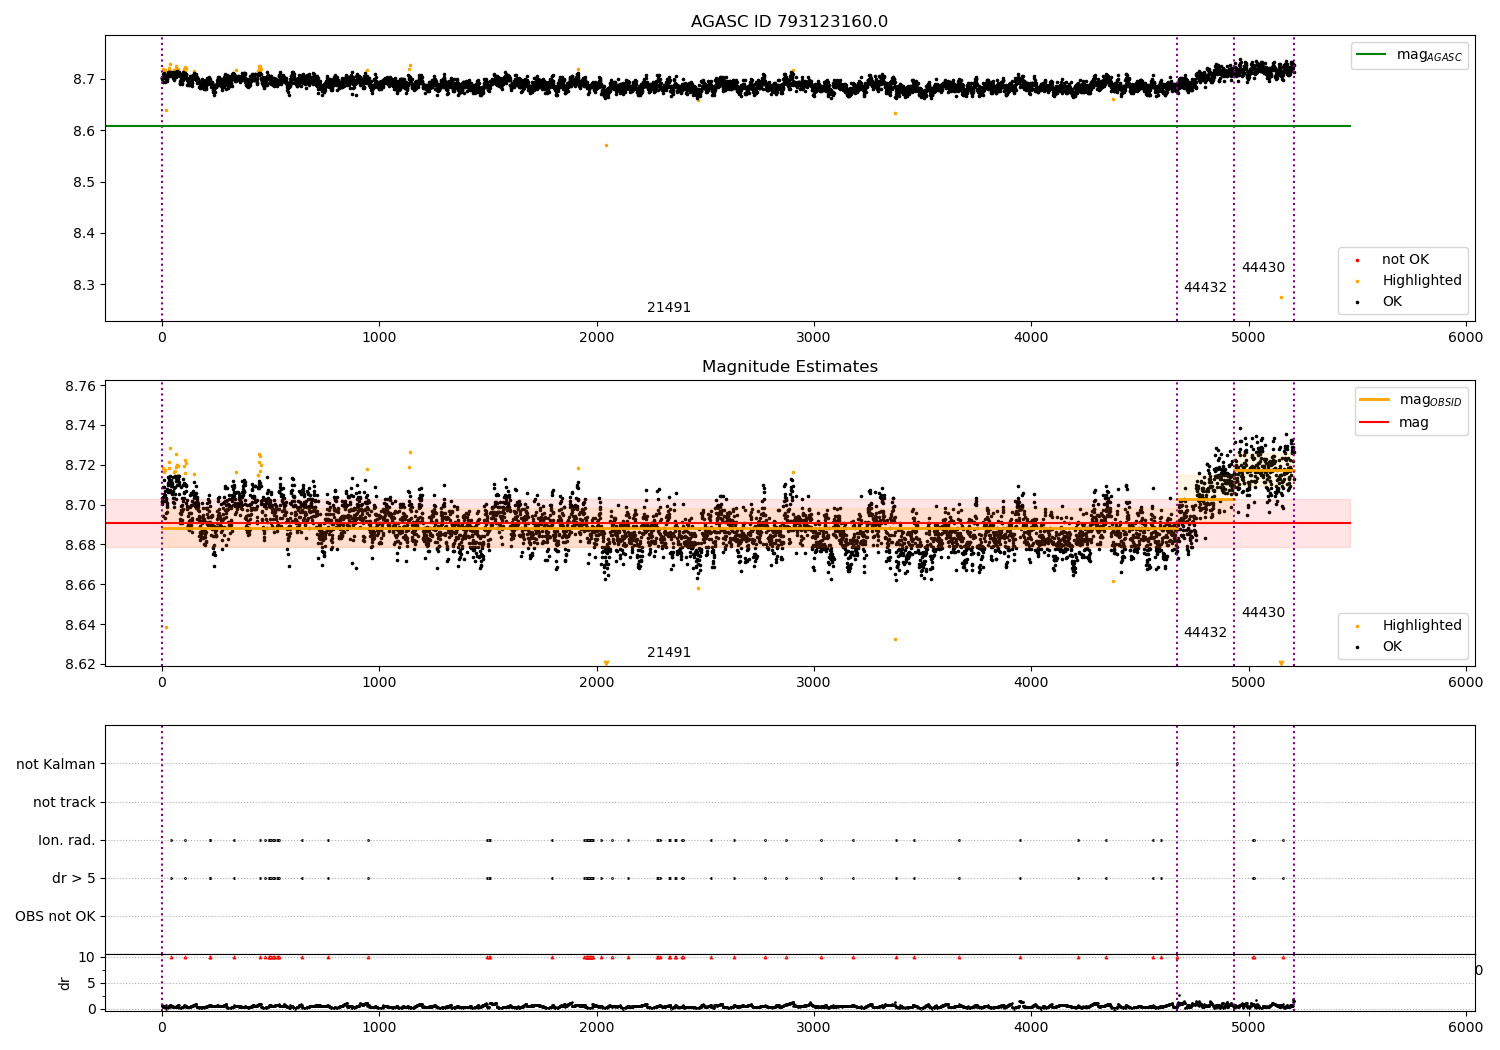Click the green mag AGASC horizontal line
The image size is (1500, 1050).
728,126
